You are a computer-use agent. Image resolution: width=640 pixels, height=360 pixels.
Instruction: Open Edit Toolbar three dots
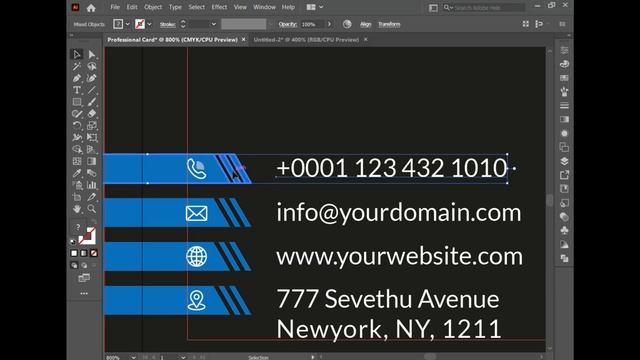click(x=84, y=293)
